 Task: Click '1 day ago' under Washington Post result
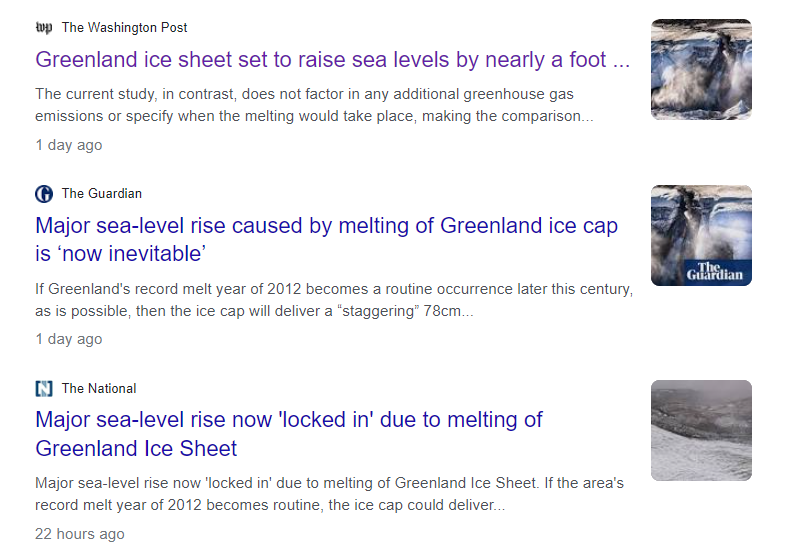point(69,145)
